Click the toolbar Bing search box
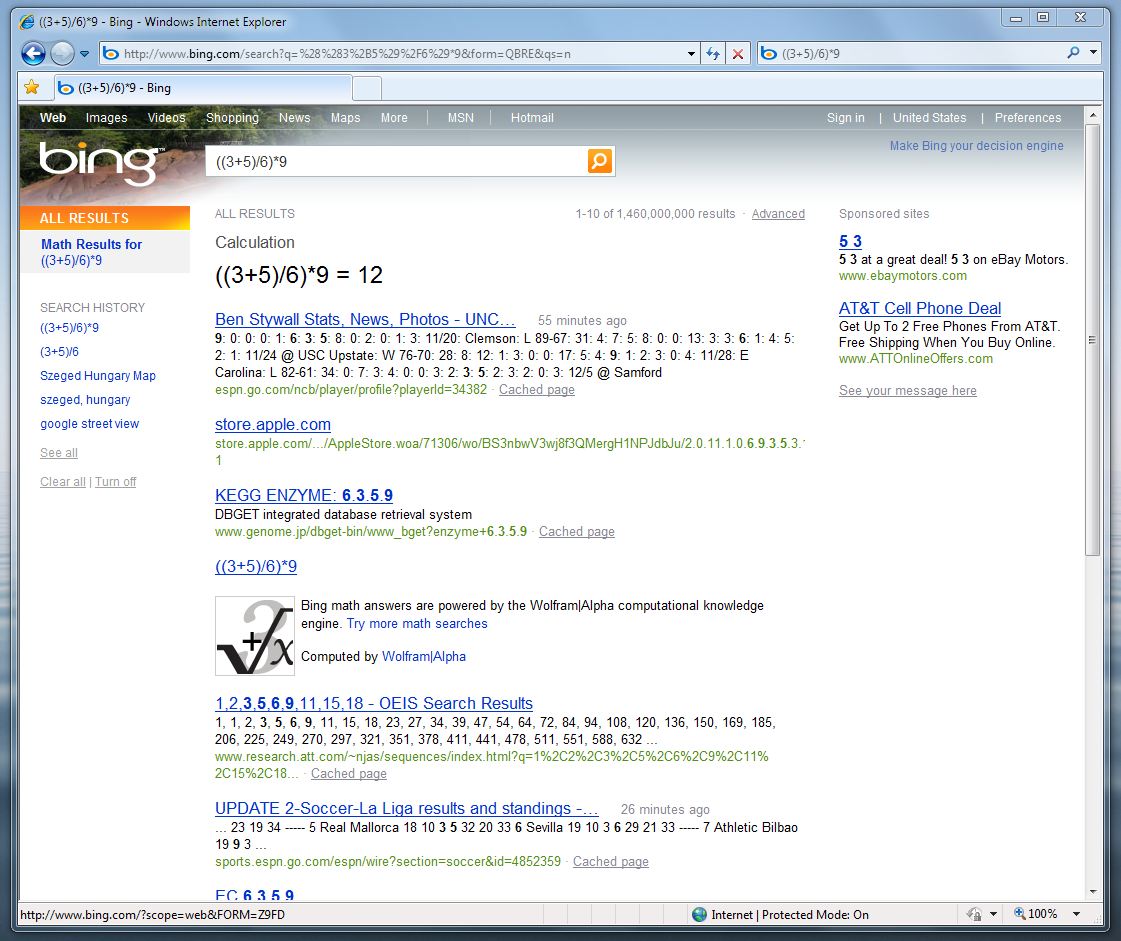 tap(919, 54)
